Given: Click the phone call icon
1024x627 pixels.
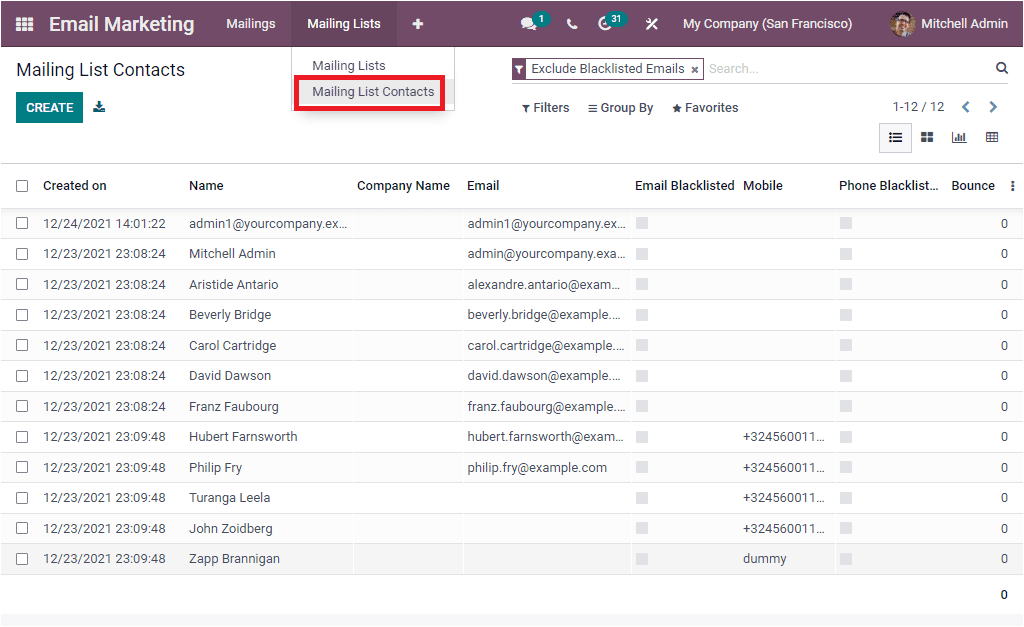Looking at the screenshot, I should coord(571,23).
